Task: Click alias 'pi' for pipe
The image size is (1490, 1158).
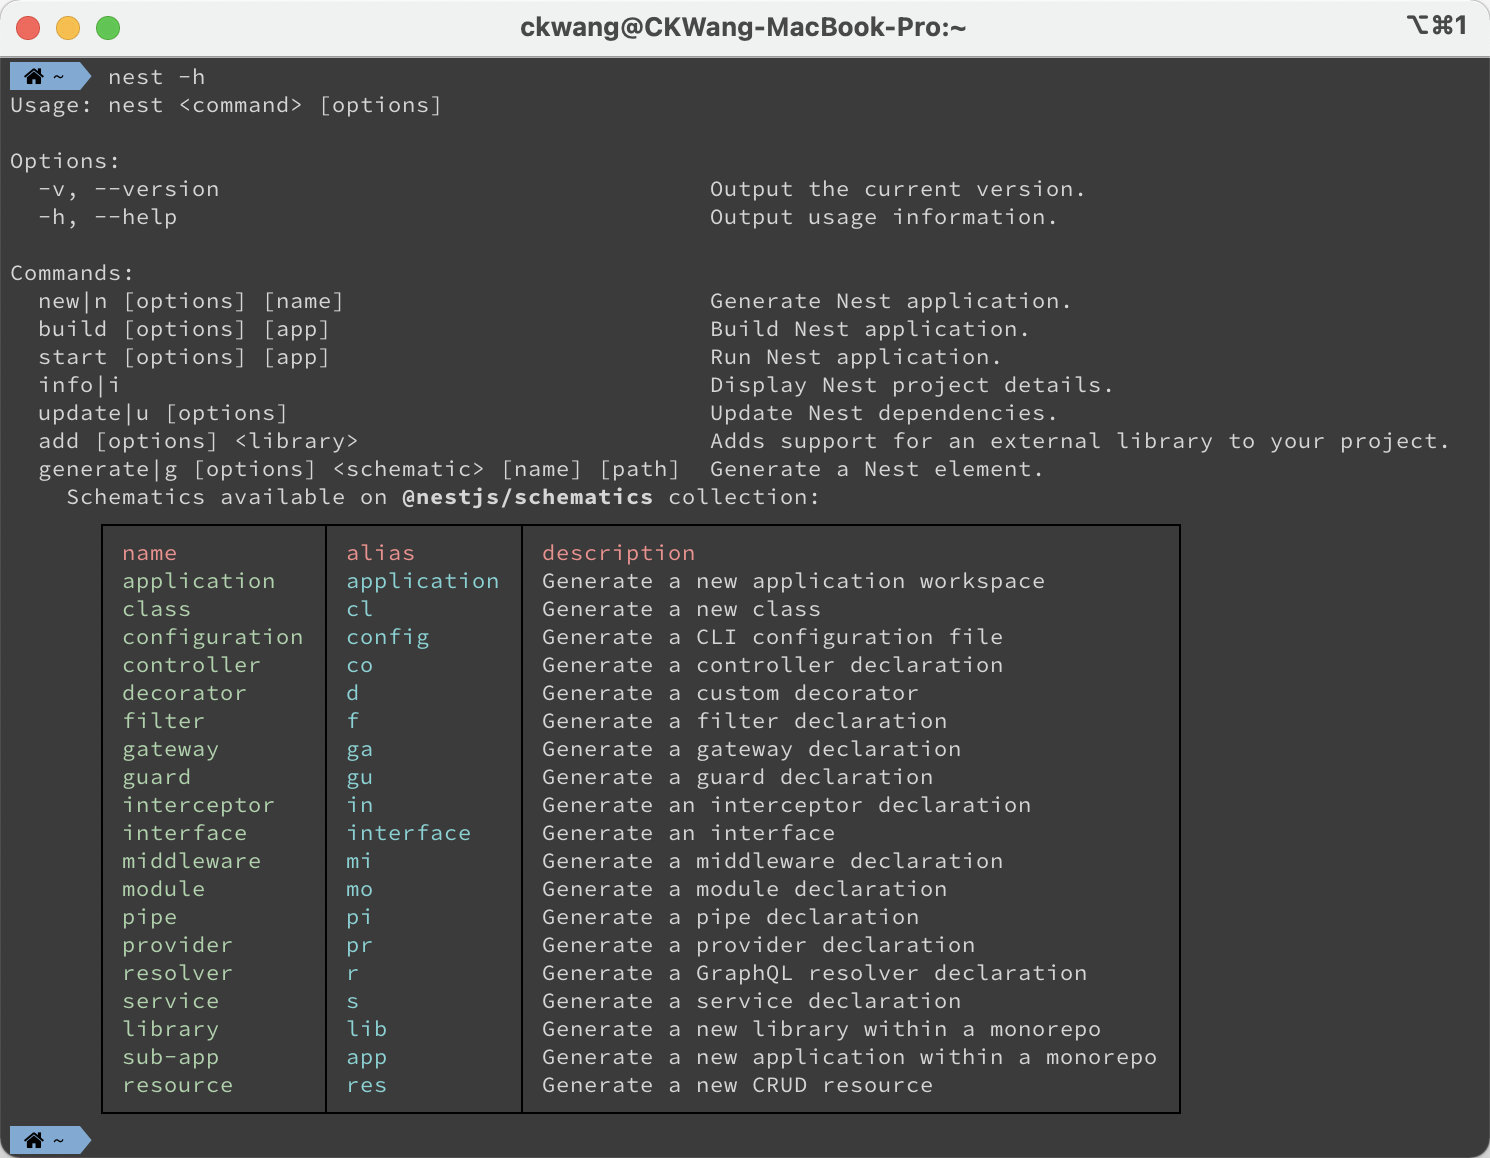Action: coord(360,917)
